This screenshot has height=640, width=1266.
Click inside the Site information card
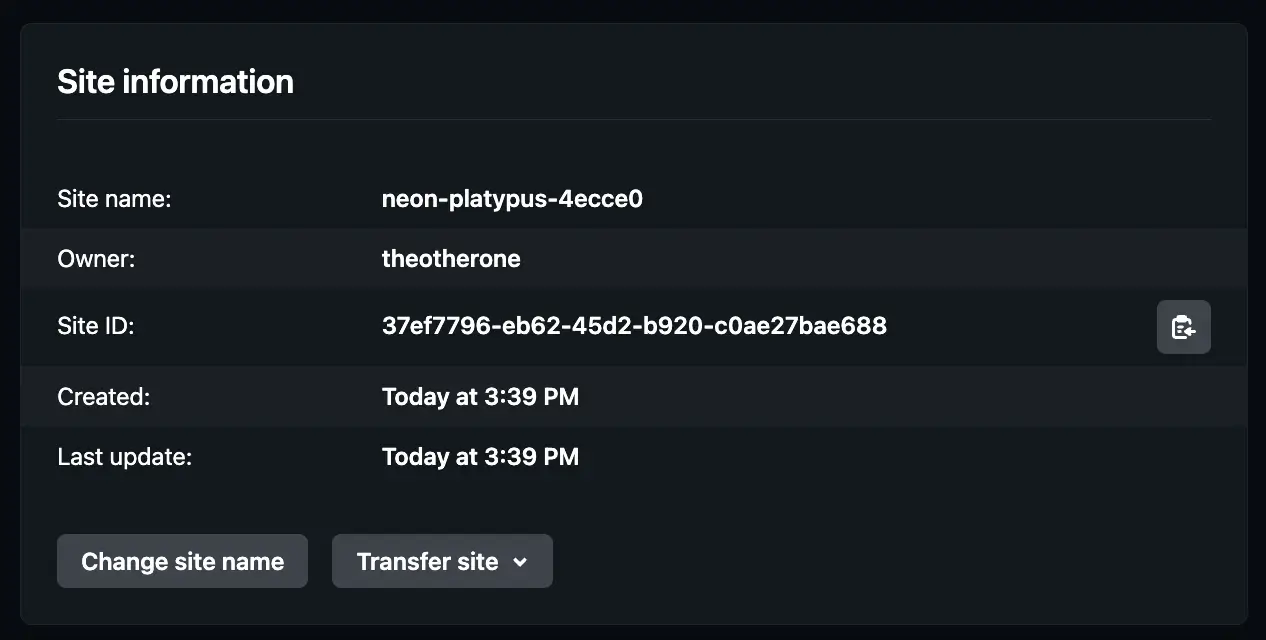(x=634, y=500)
